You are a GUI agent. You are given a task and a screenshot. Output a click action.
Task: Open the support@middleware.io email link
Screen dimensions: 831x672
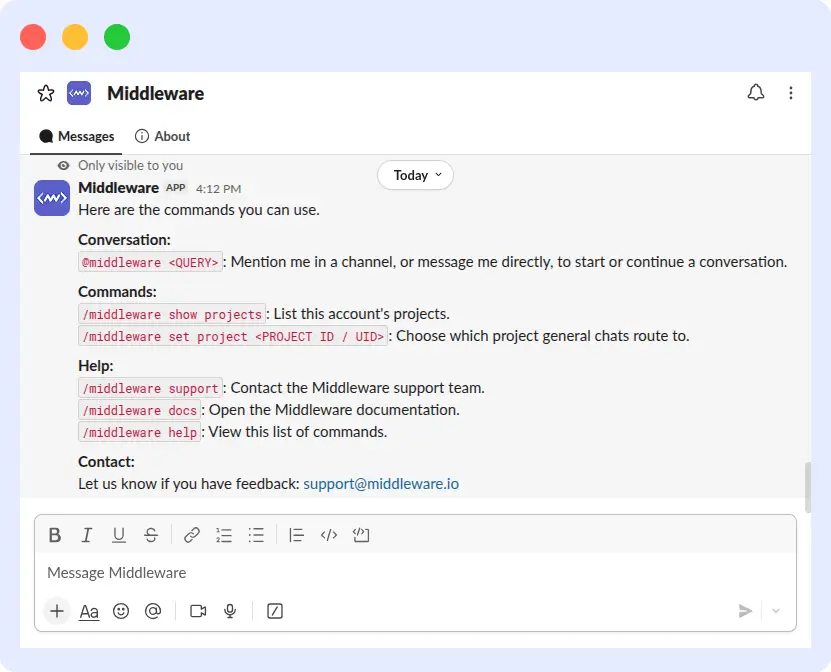381,484
